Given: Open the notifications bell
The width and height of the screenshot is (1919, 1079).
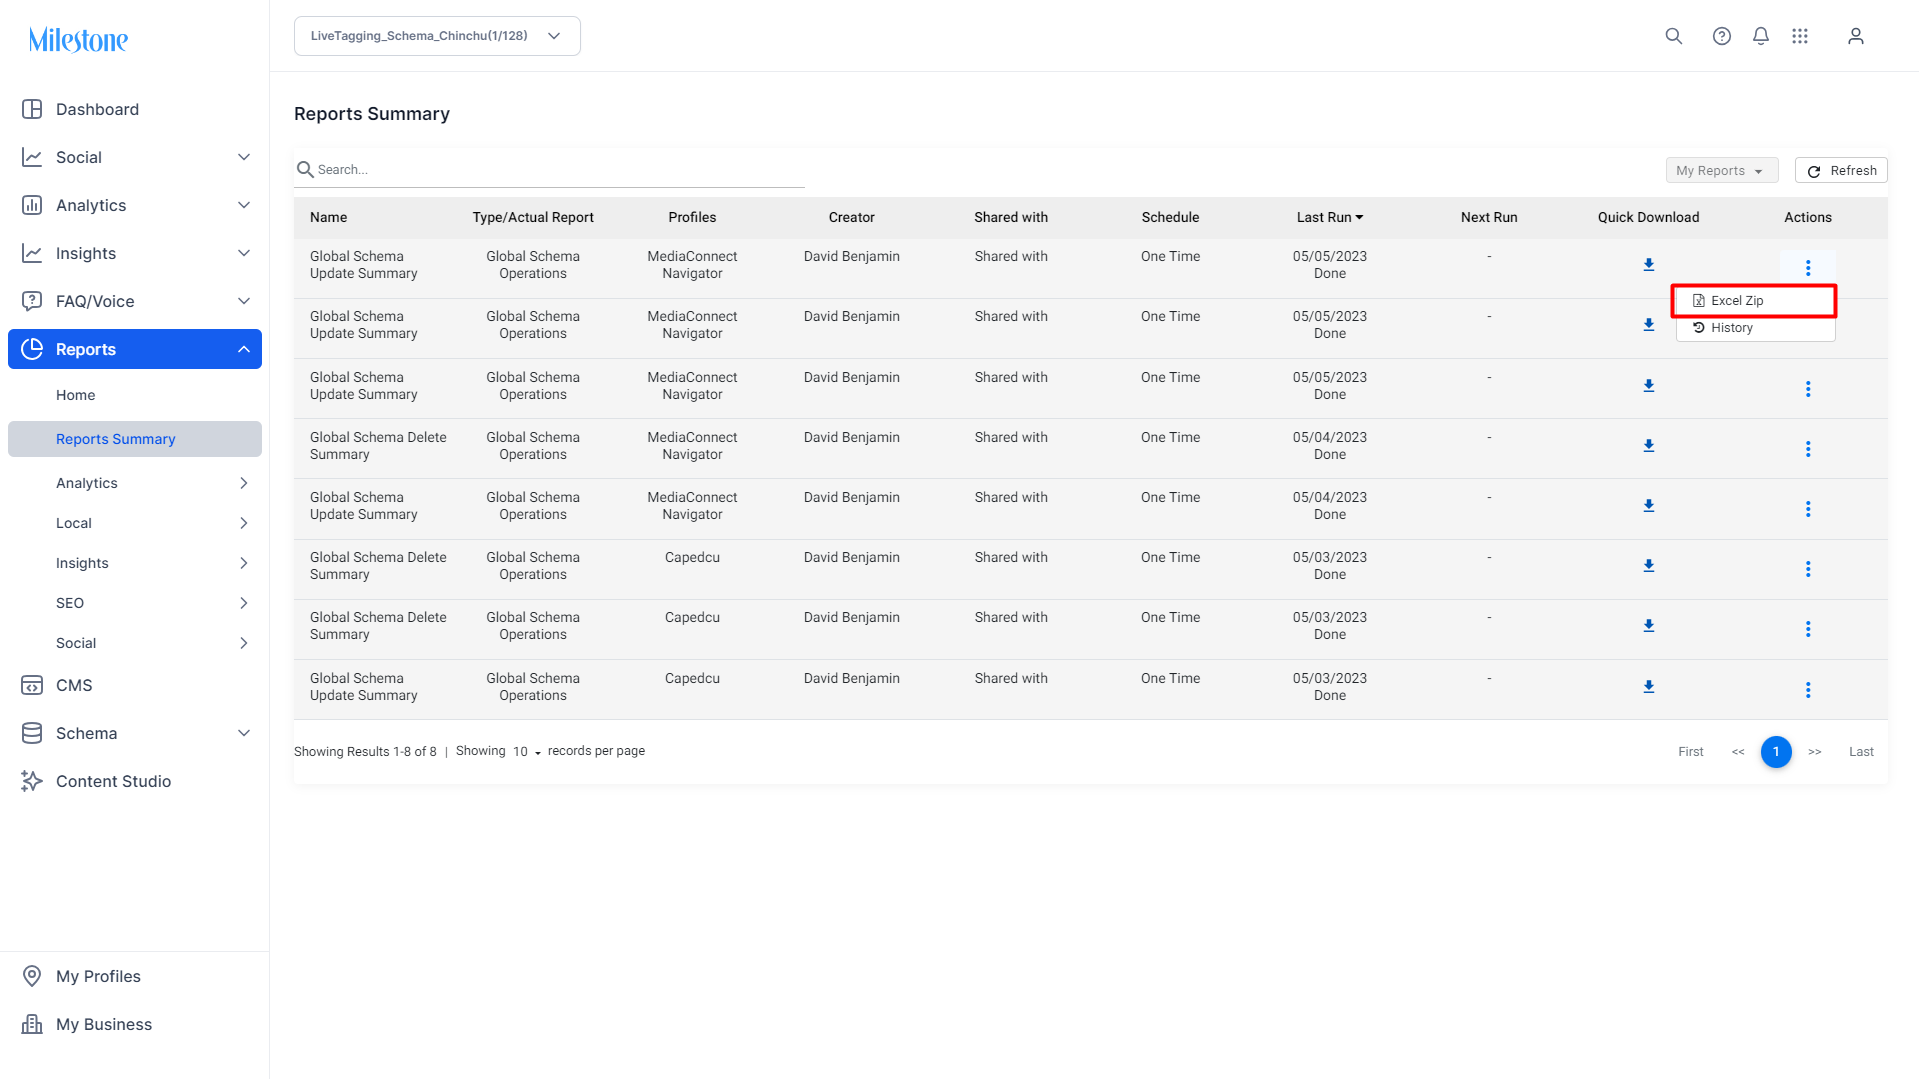Looking at the screenshot, I should 1761,36.
